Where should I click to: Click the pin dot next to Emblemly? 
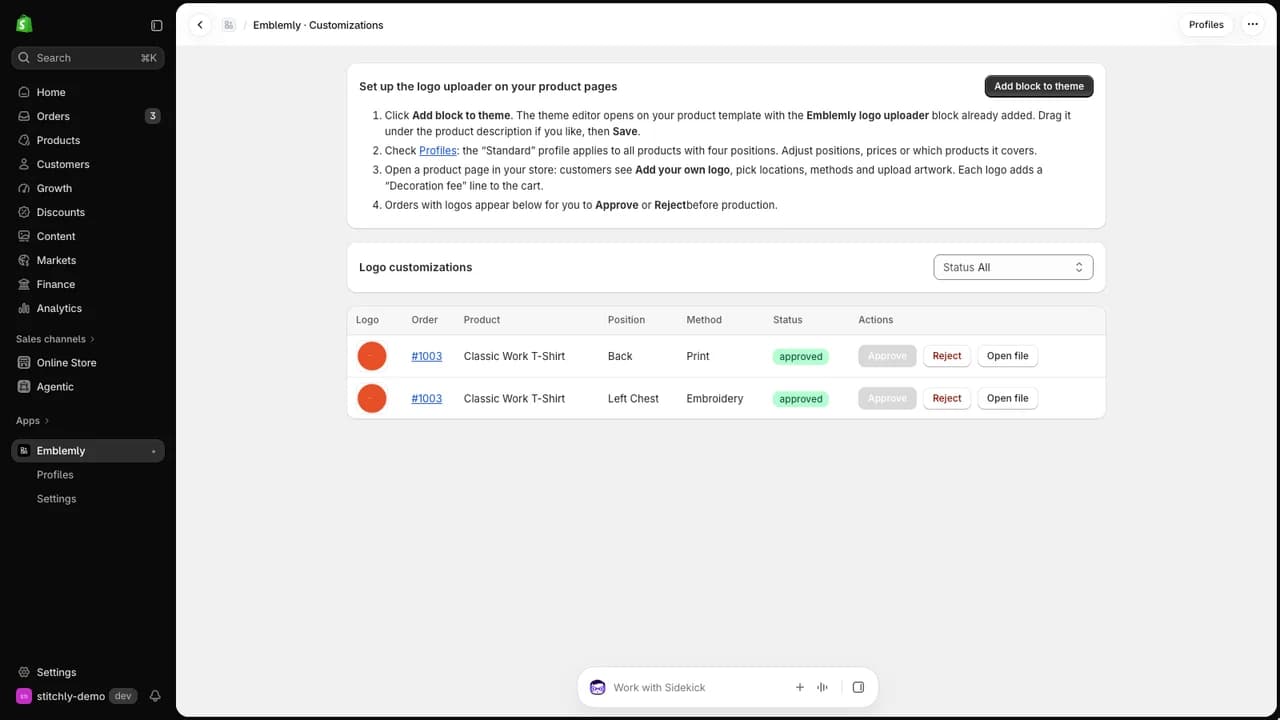[153, 452]
